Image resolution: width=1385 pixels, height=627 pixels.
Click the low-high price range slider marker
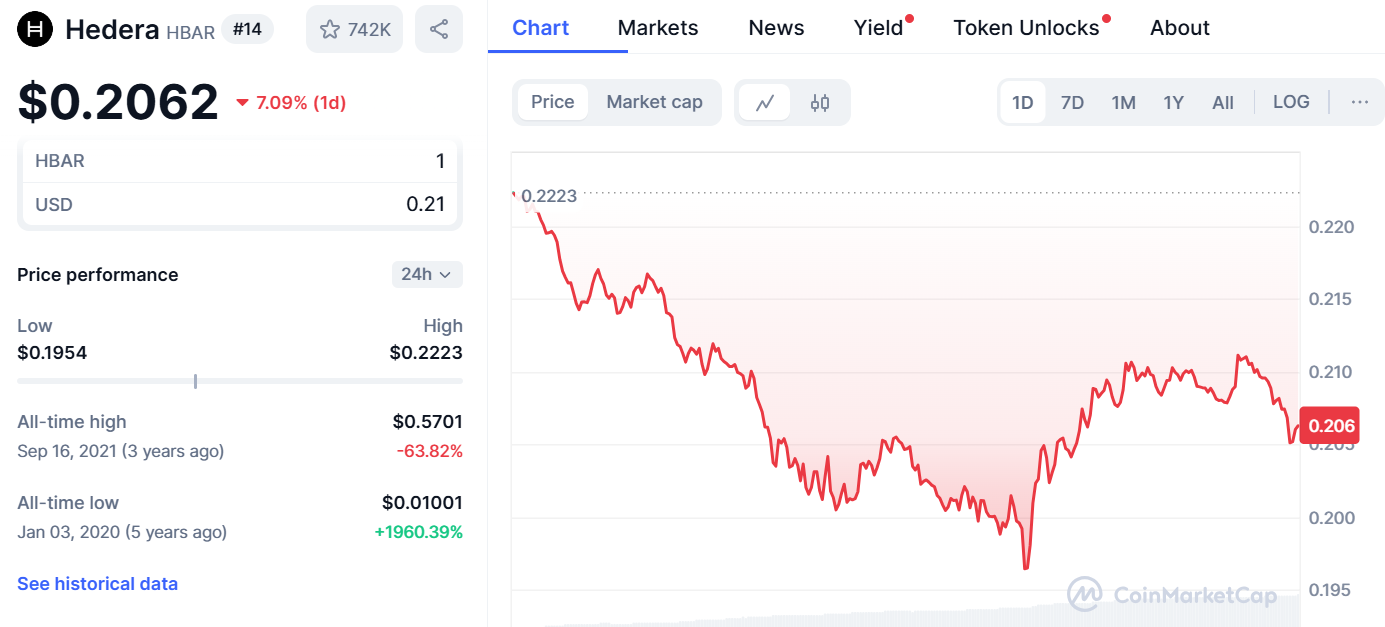[195, 381]
